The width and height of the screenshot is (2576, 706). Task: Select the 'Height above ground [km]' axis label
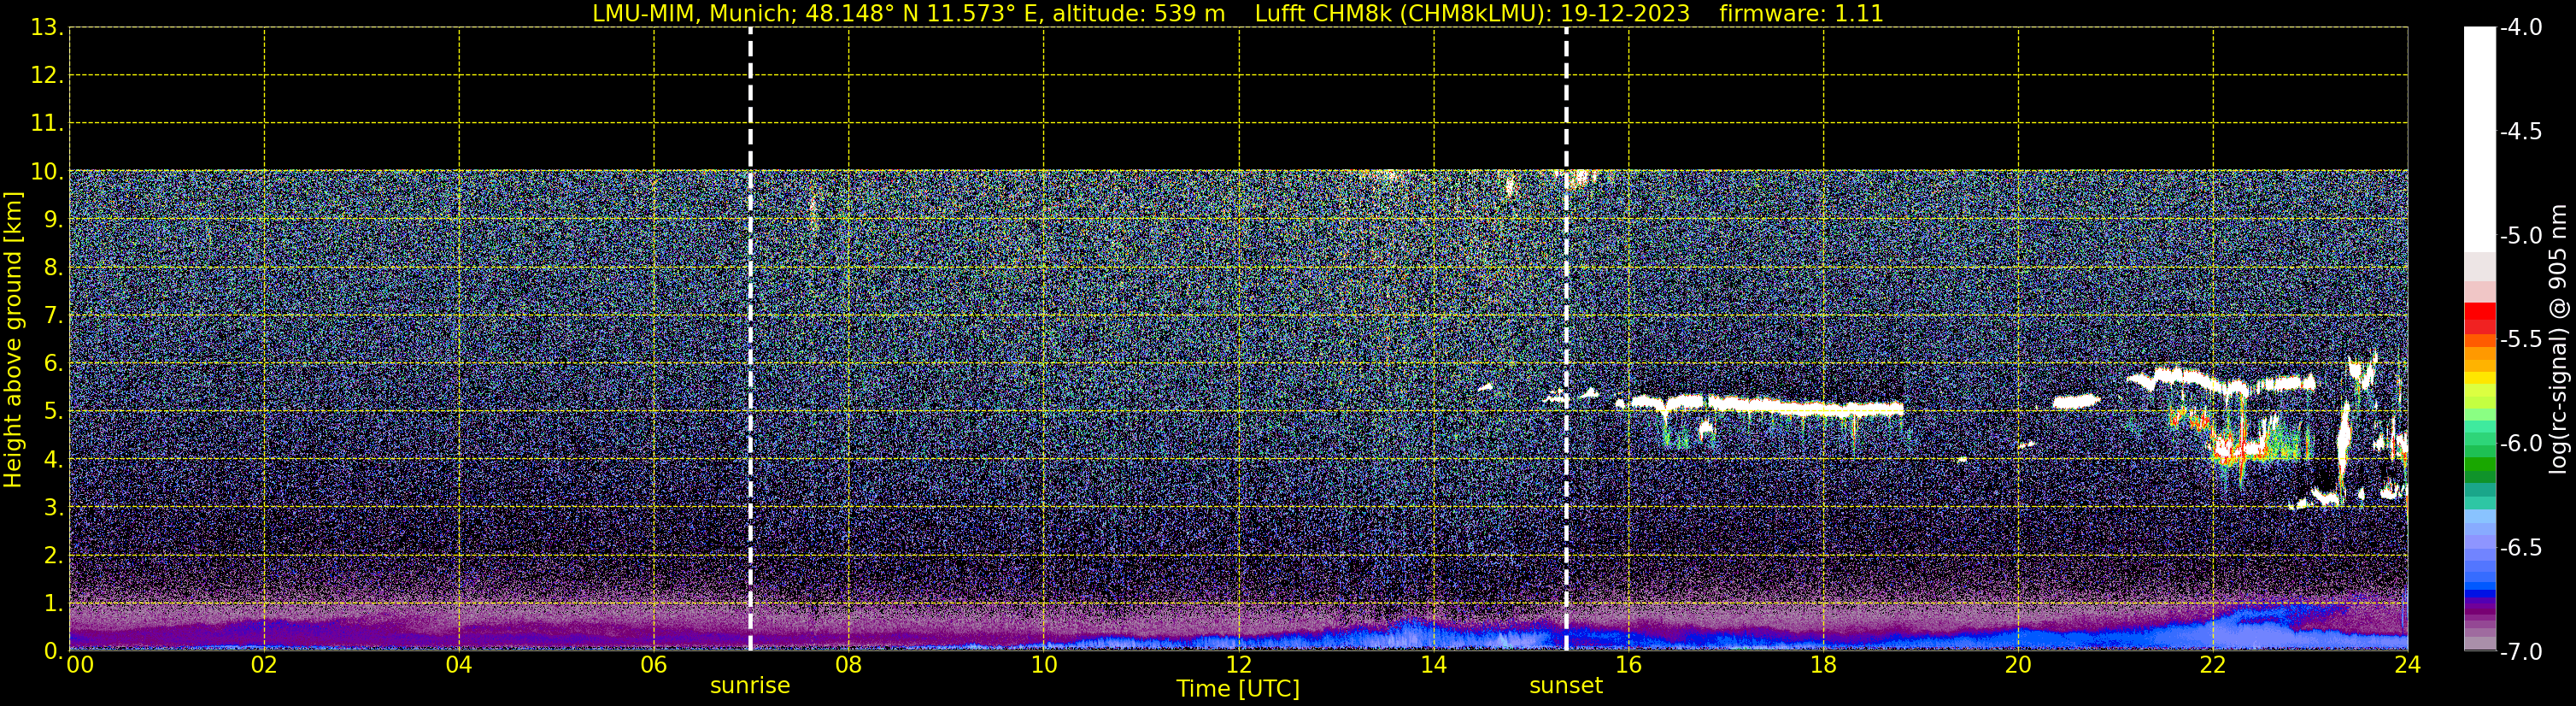tap(13, 340)
